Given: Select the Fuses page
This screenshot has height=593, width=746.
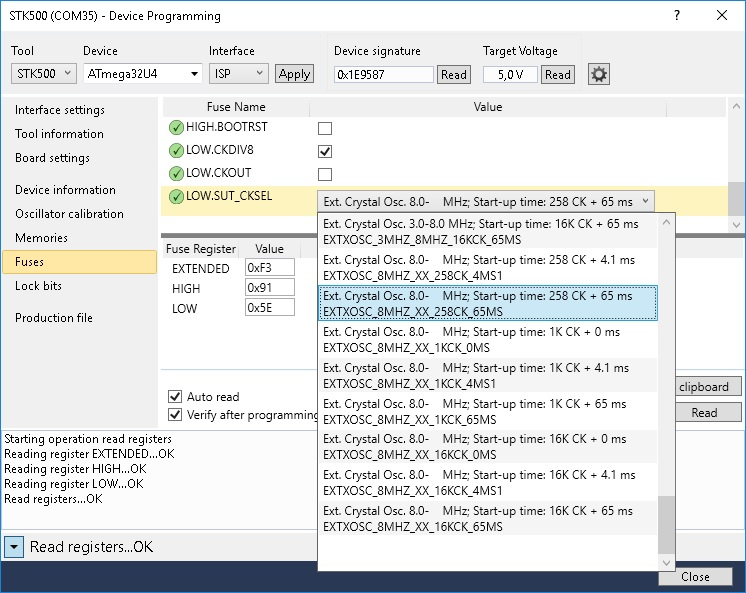Looking at the screenshot, I should [x=79, y=262].
